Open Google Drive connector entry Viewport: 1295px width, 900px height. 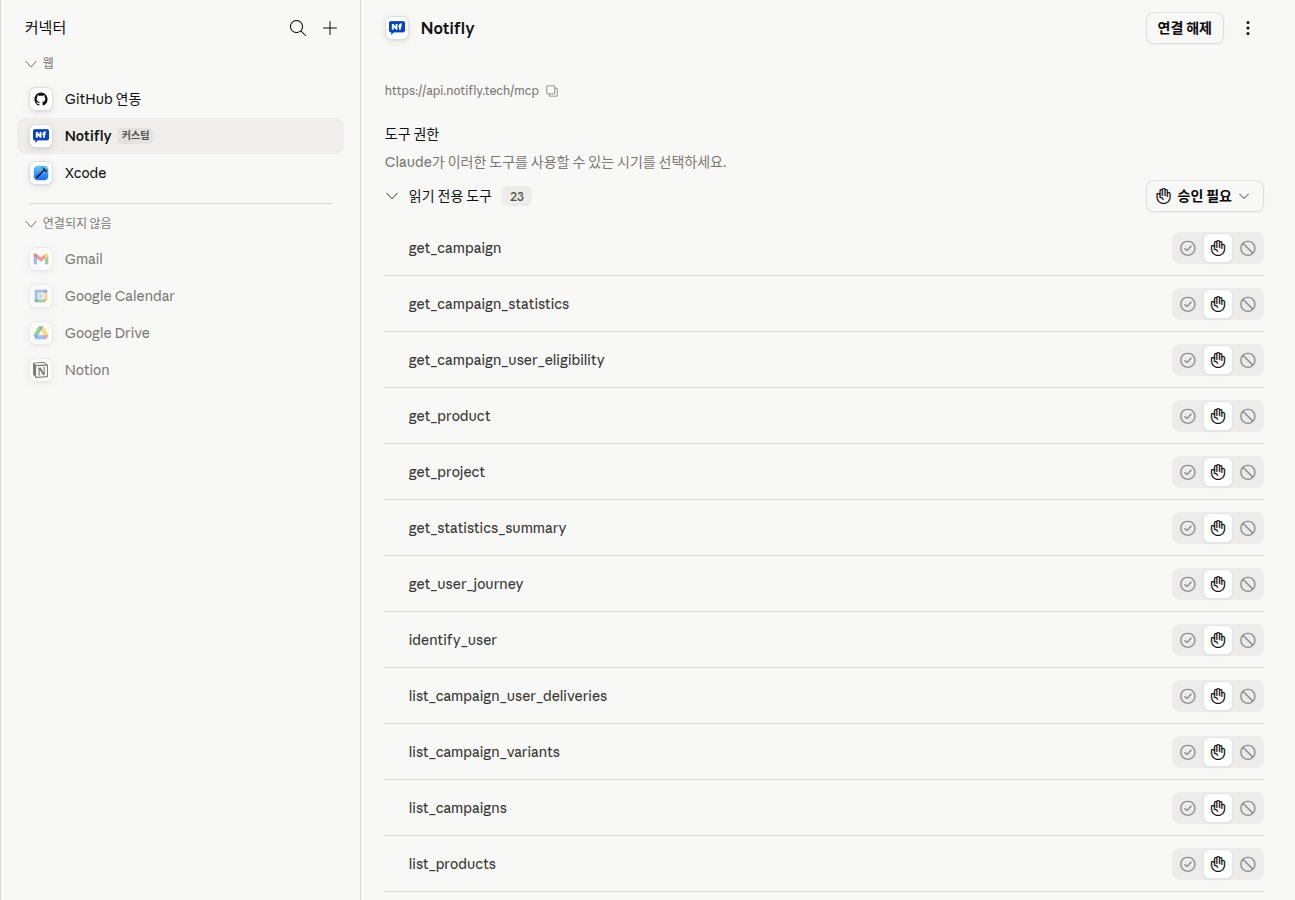[180, 333]
